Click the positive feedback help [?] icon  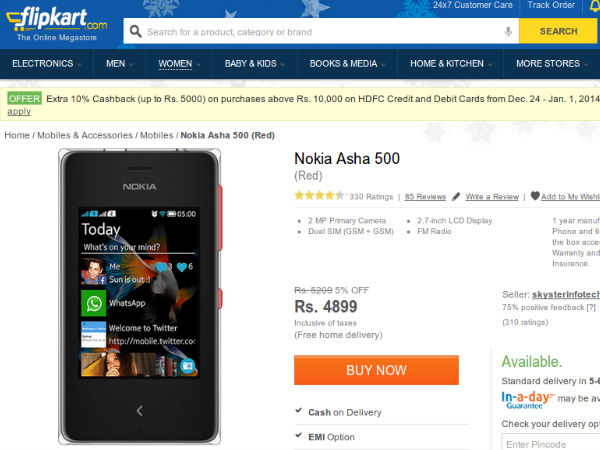(591, 307)
